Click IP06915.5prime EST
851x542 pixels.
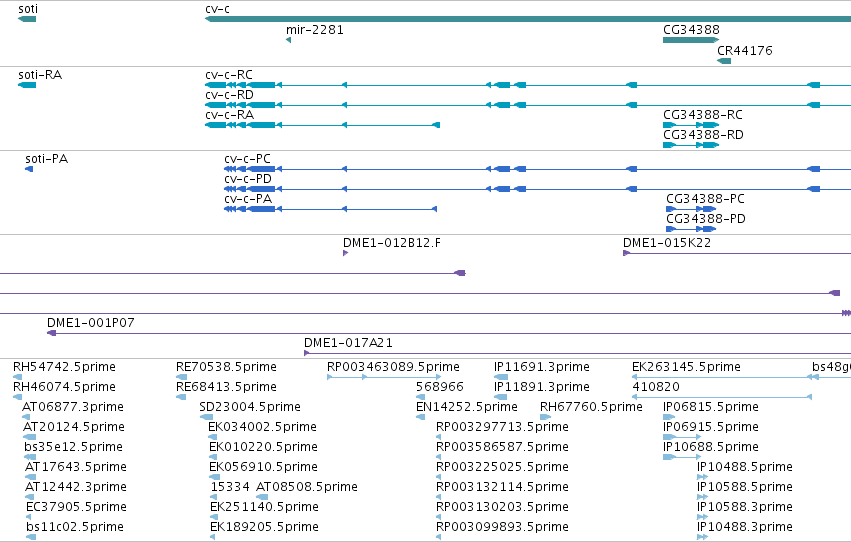(682, 437)
